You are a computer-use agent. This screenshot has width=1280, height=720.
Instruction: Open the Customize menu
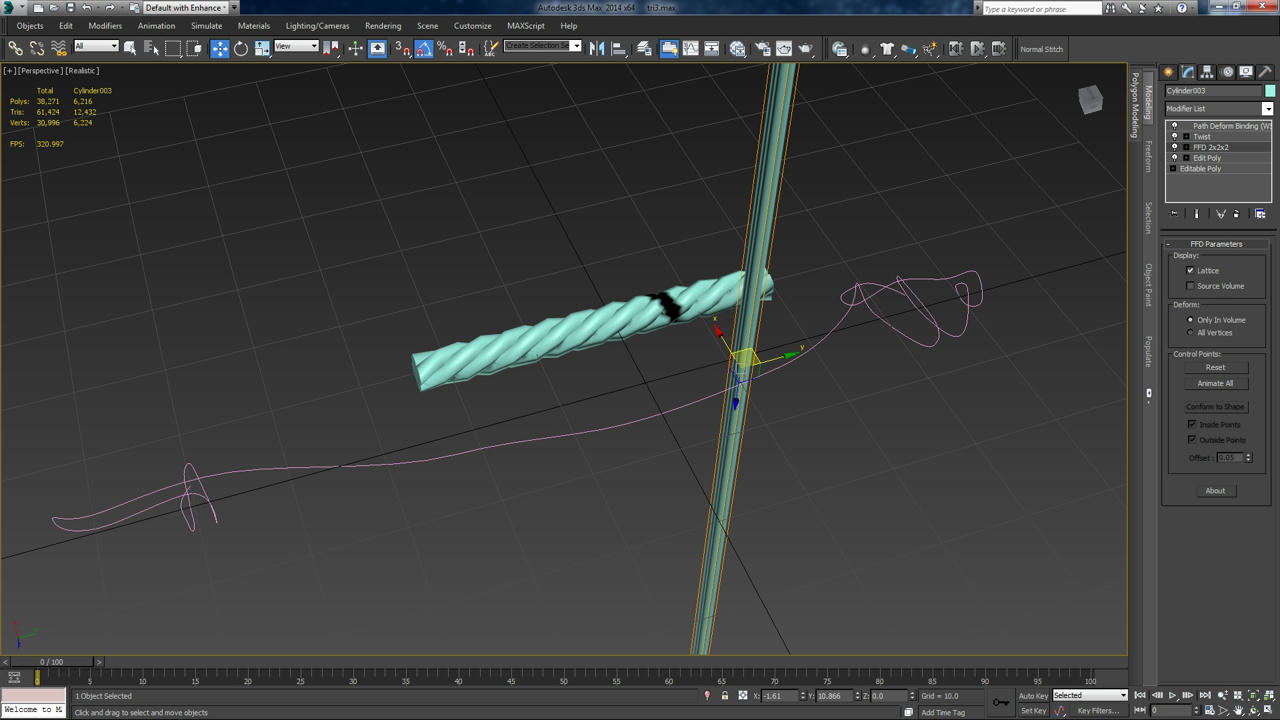click(x=472, y=26)
